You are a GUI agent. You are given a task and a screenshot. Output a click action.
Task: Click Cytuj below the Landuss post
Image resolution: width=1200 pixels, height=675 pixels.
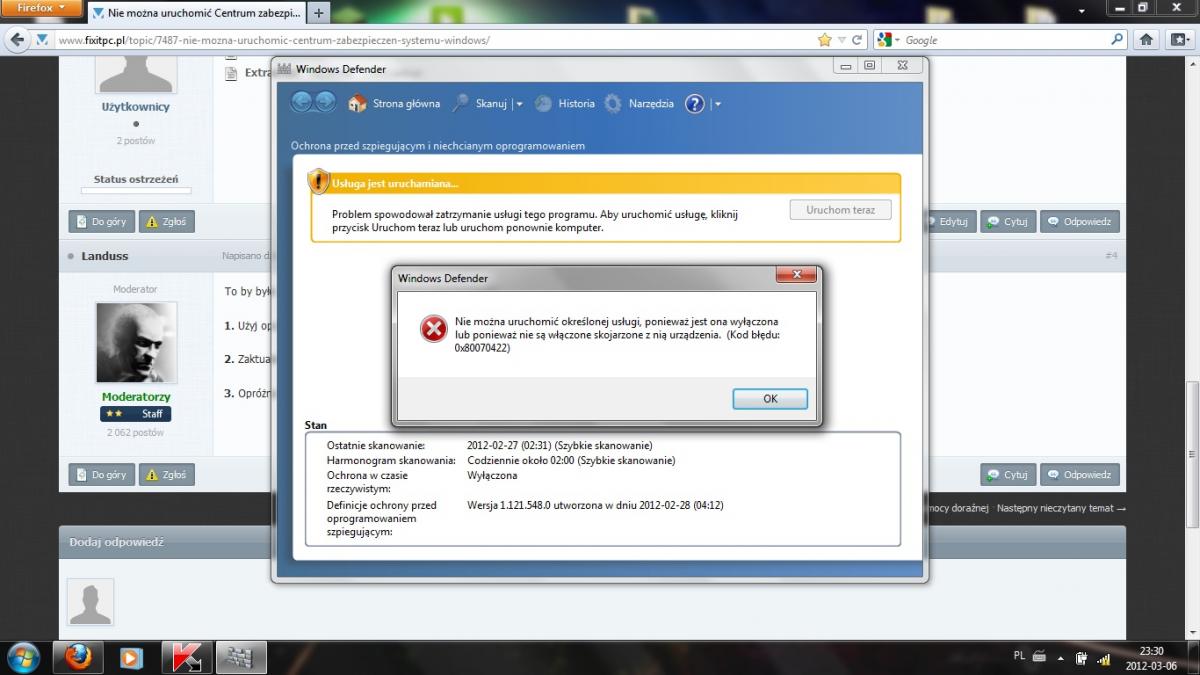[x=1007, y=475]
